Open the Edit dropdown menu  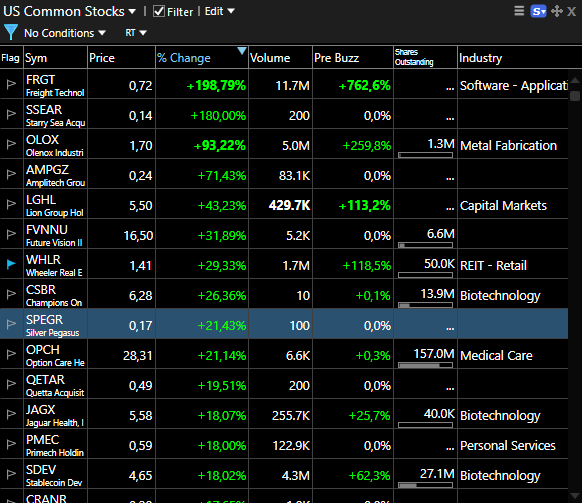[219, 11]
